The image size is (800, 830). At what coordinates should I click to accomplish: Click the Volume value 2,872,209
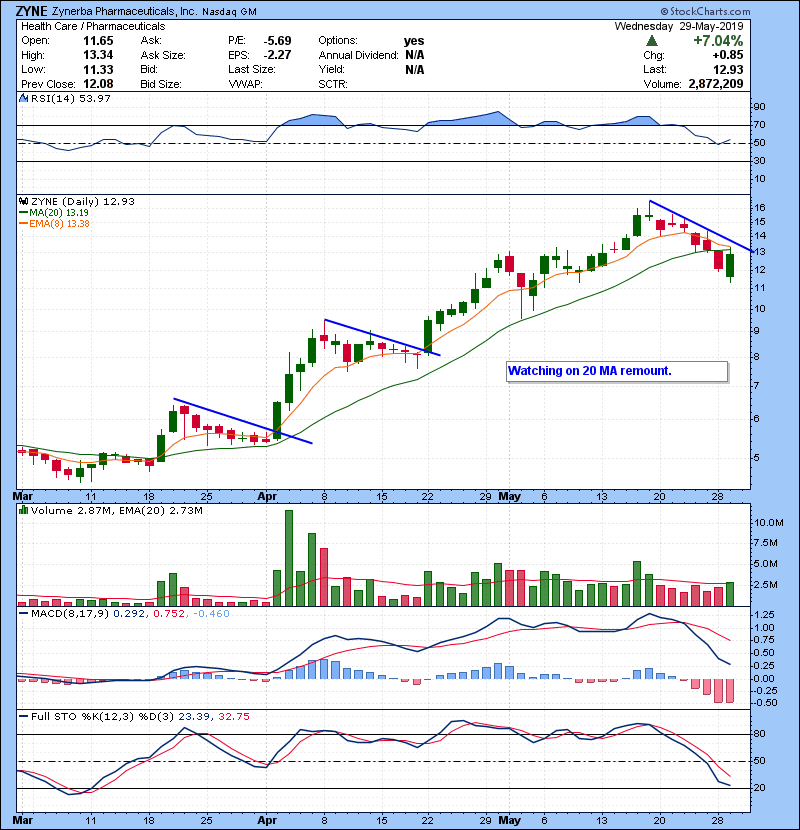[716, 84]
